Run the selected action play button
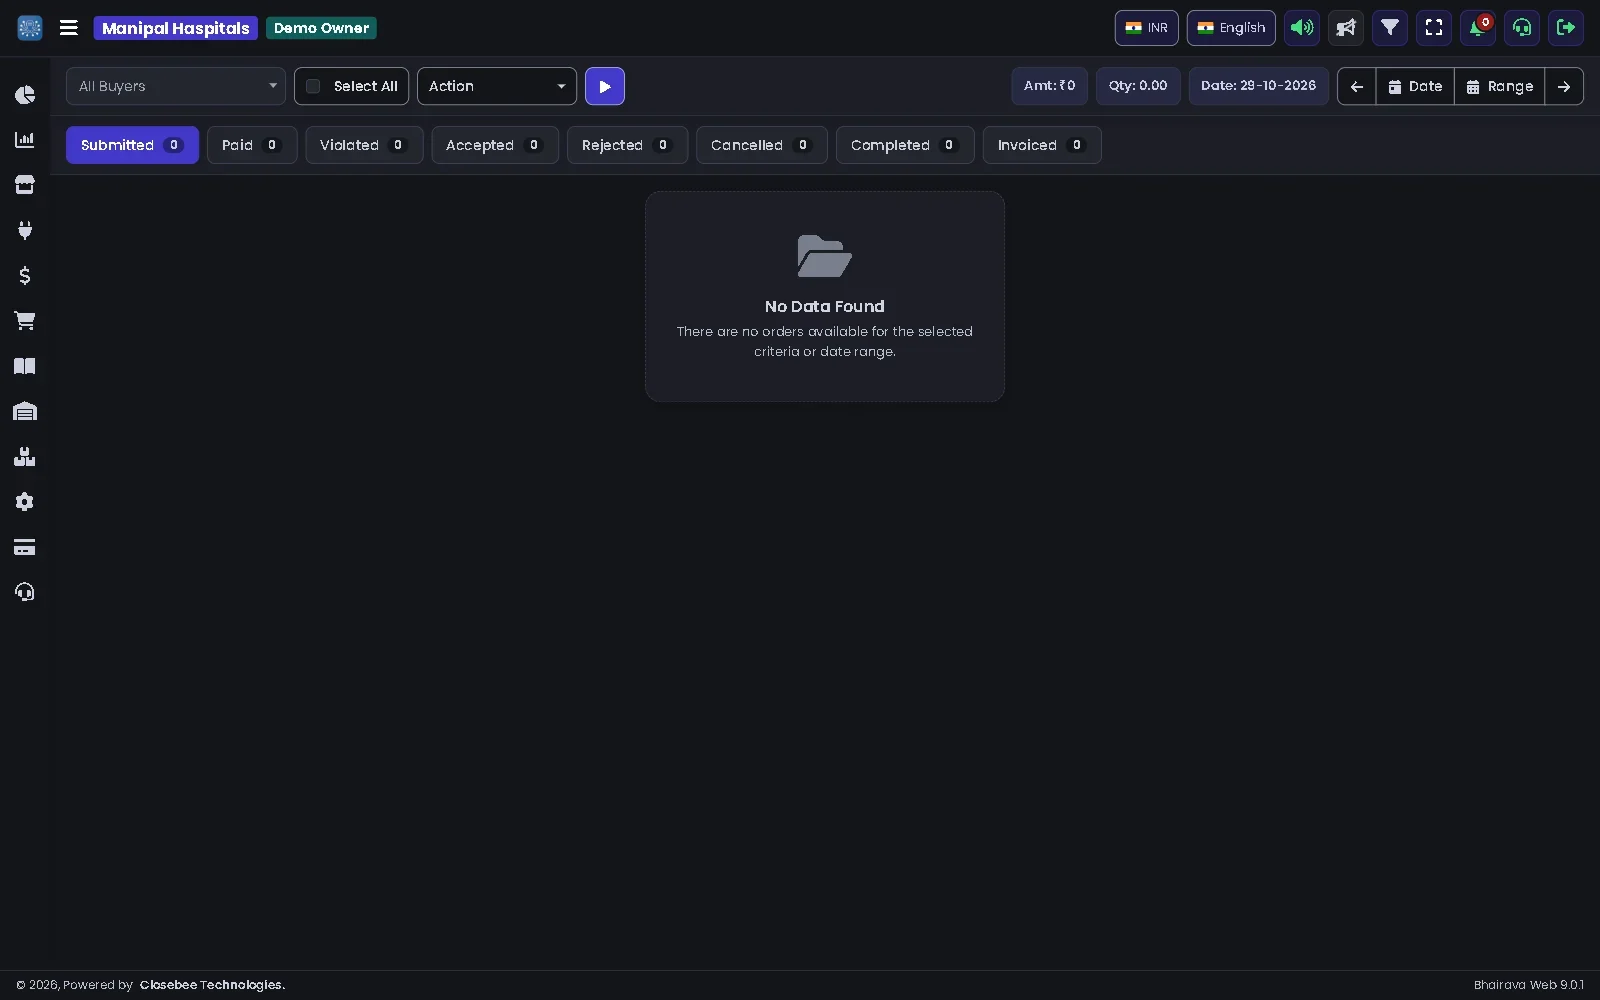Image resolution: width=1600 pixels, height=1000 pixels. coord(605,86)
